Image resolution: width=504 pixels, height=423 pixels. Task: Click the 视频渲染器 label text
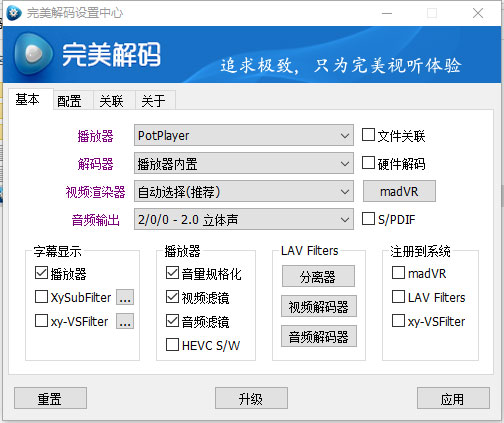click(95, 192)
